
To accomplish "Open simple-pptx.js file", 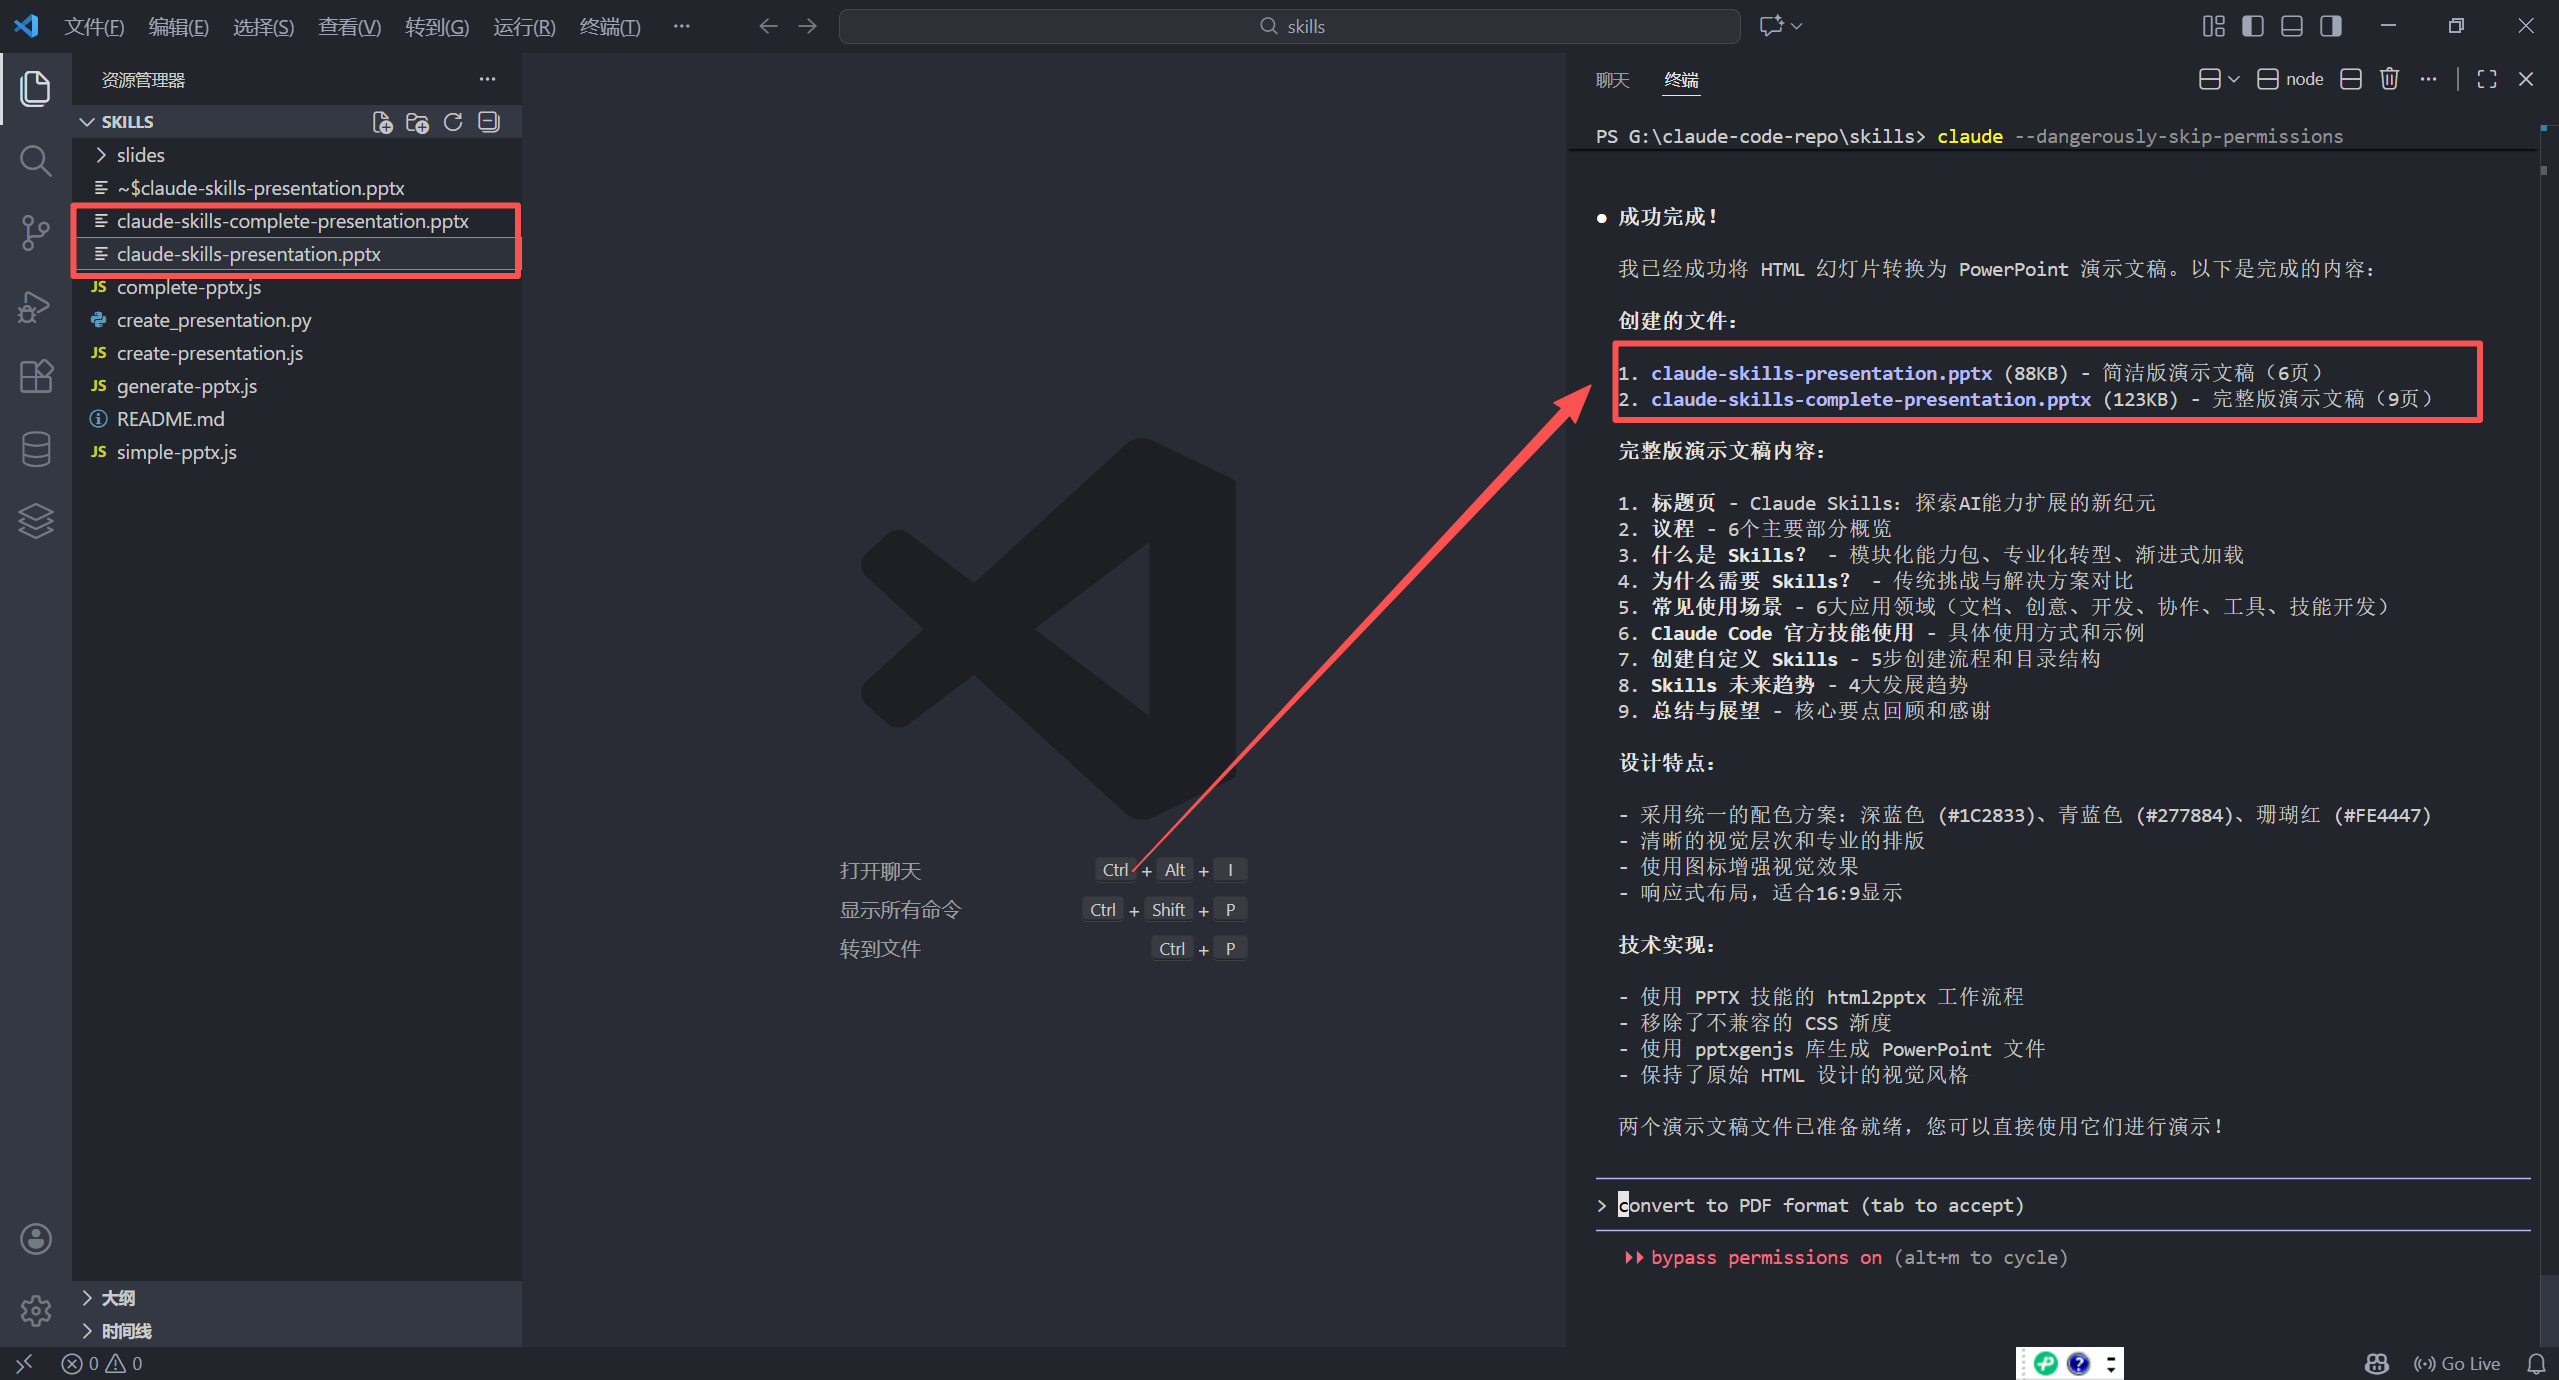I will pos(176,452).
